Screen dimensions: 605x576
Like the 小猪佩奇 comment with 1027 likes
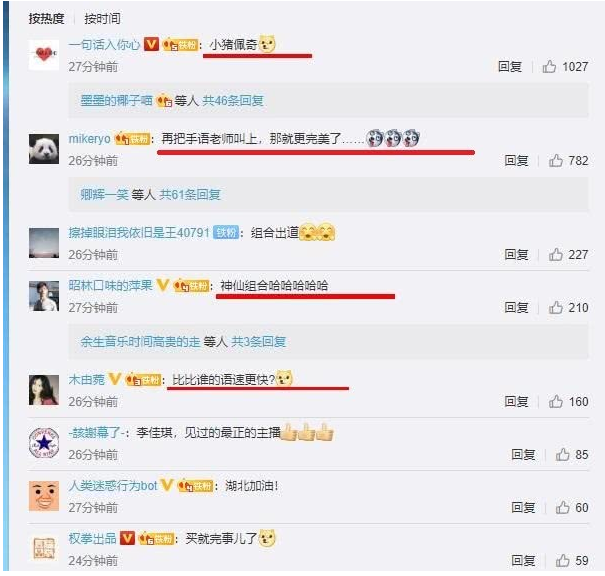[549, 67]
